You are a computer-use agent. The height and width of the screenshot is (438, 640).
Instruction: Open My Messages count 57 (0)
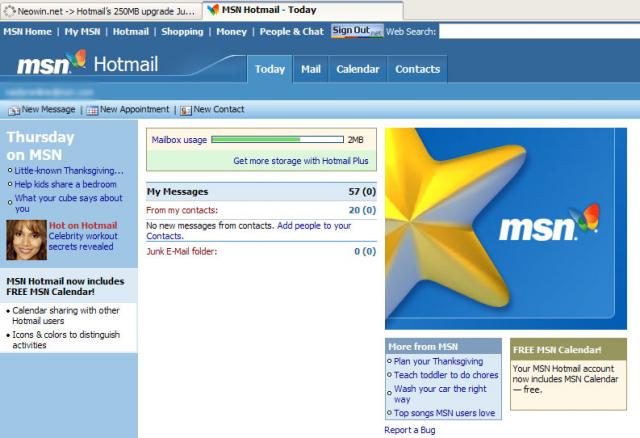click(x=362, y=191)
